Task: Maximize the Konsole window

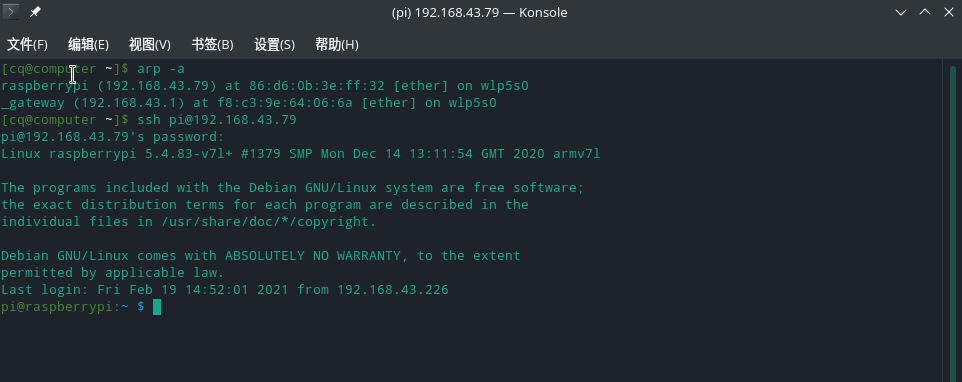Action: pos(925,12)
